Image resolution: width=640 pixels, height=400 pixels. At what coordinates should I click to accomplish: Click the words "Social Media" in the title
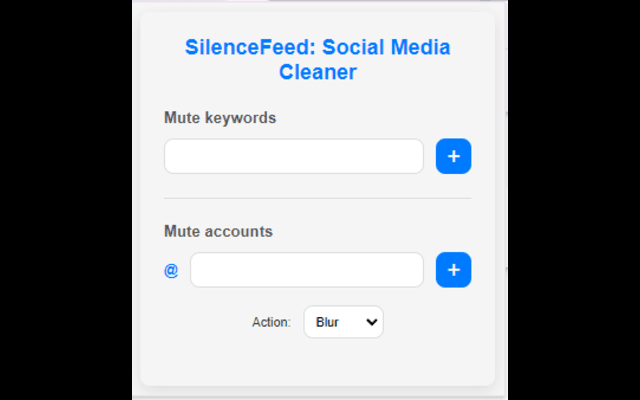(x=386, y=47)
